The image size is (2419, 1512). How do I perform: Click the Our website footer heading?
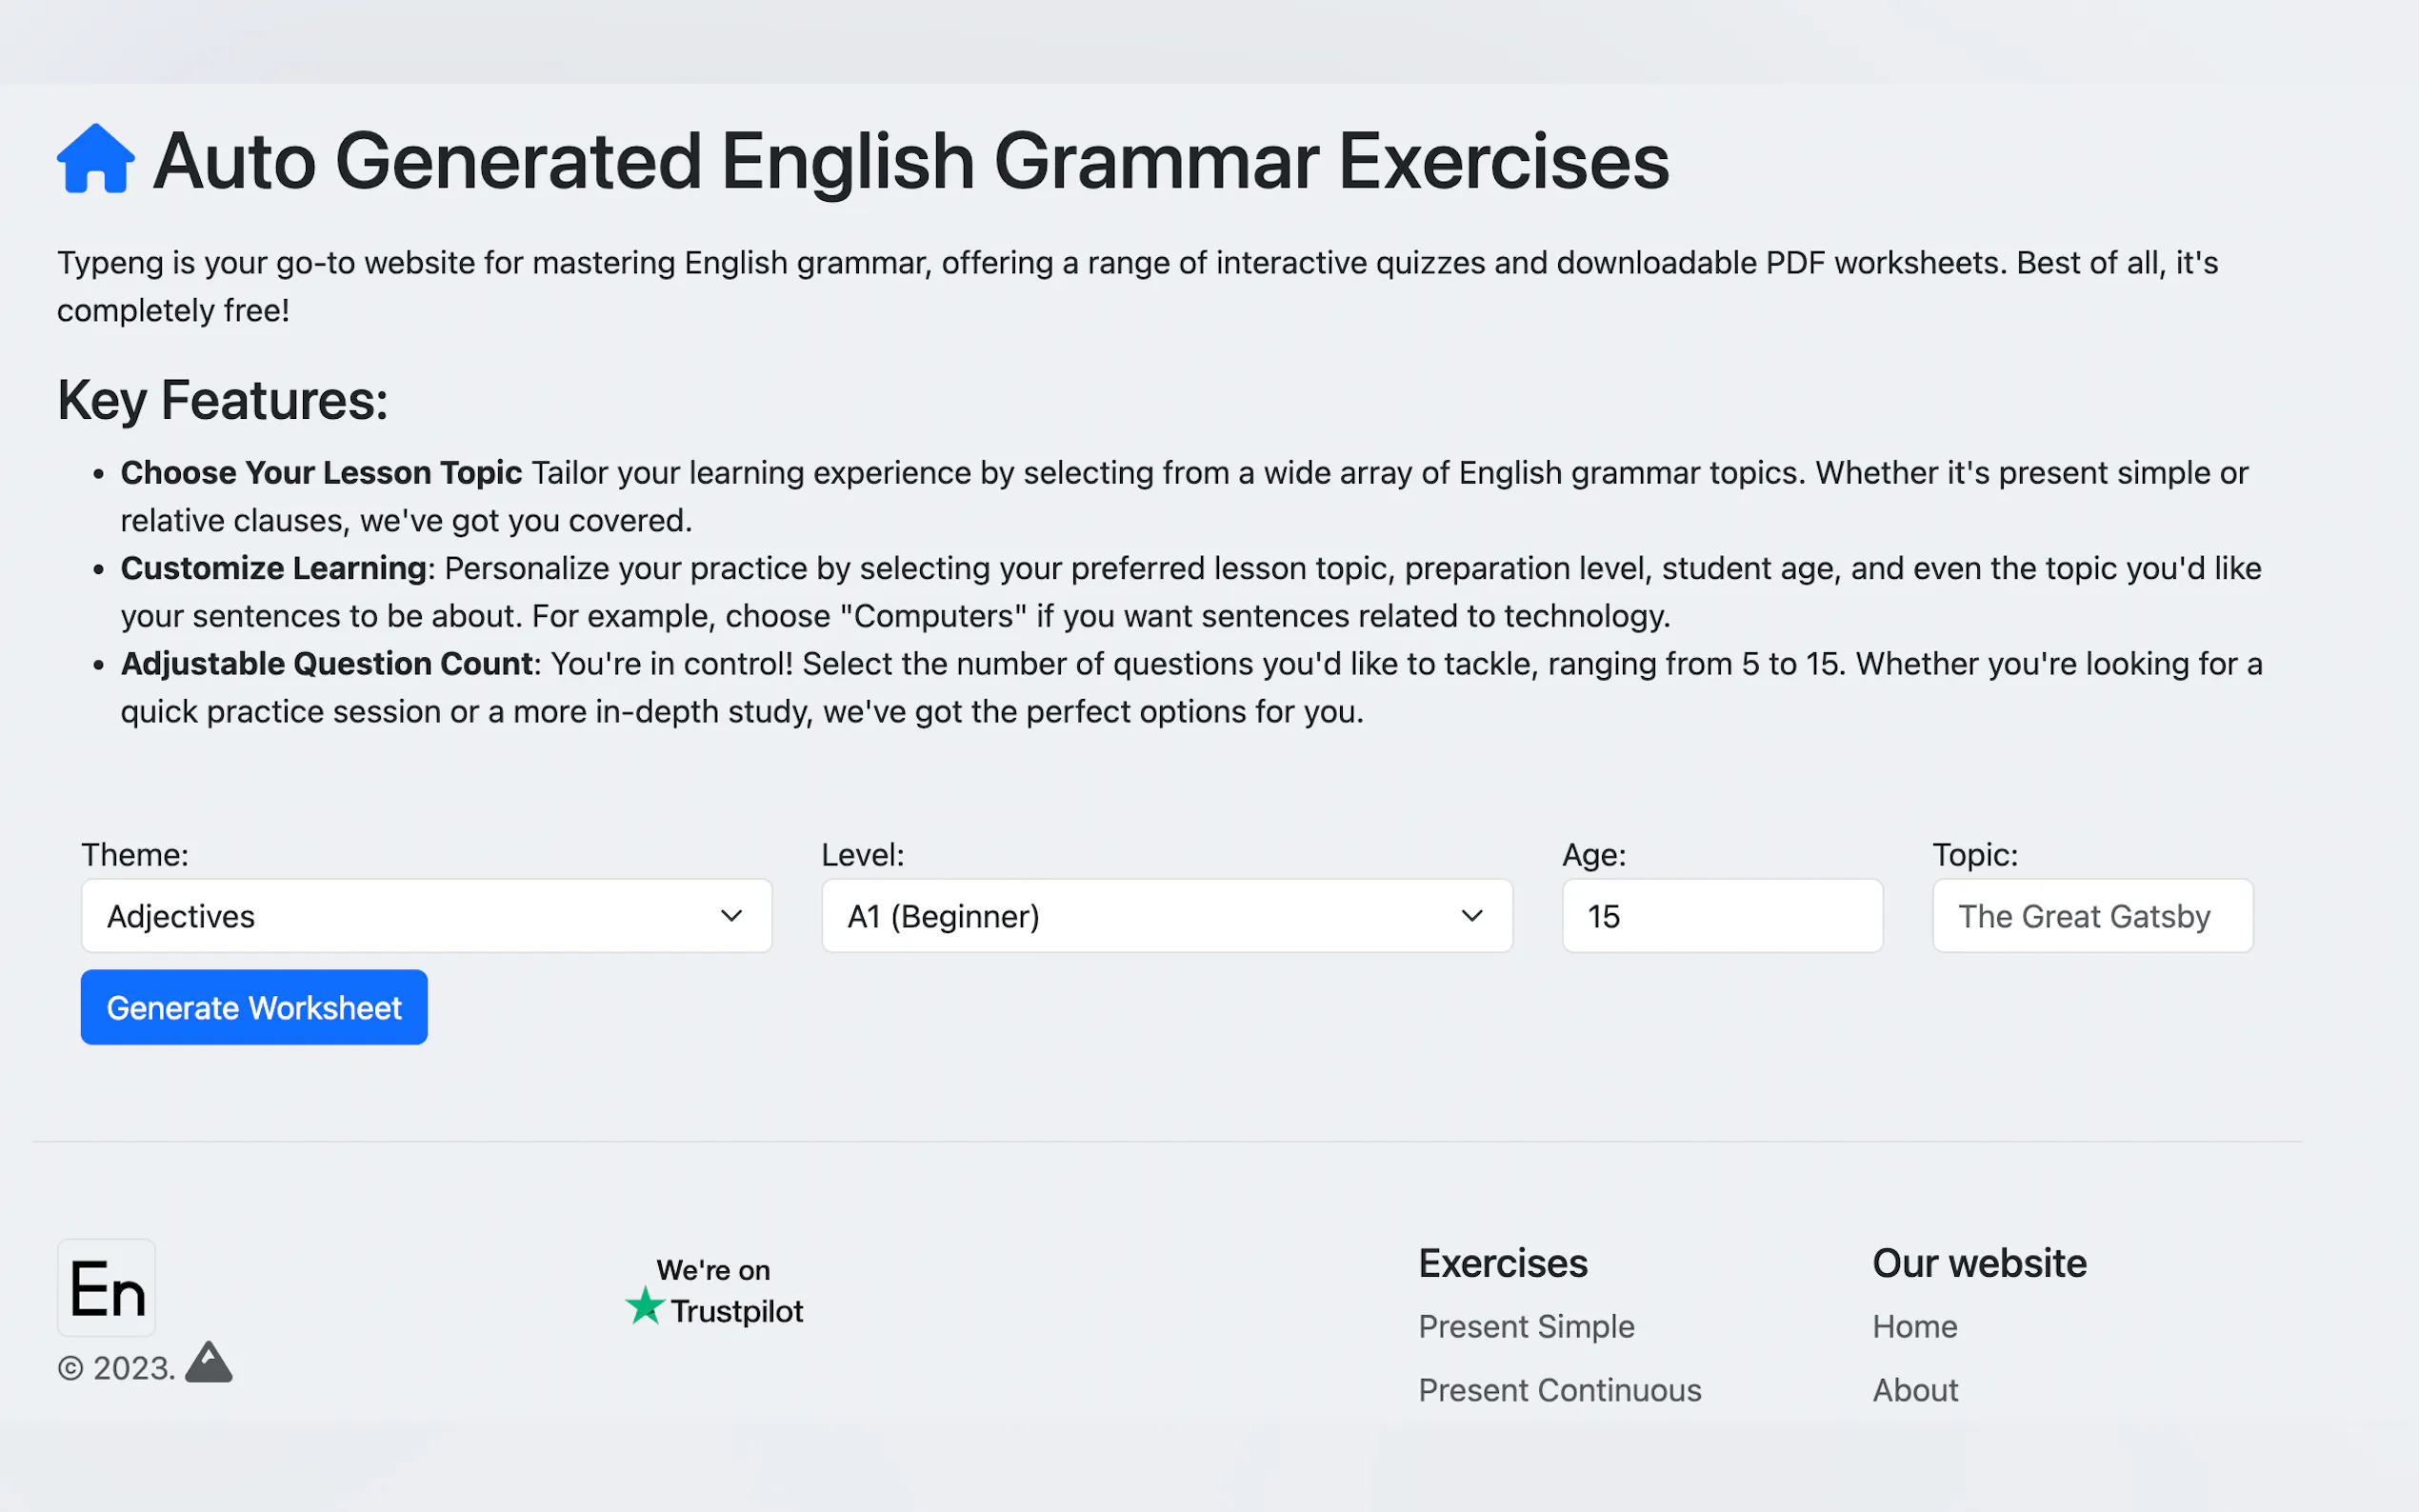click(x=1979, y=1263)
